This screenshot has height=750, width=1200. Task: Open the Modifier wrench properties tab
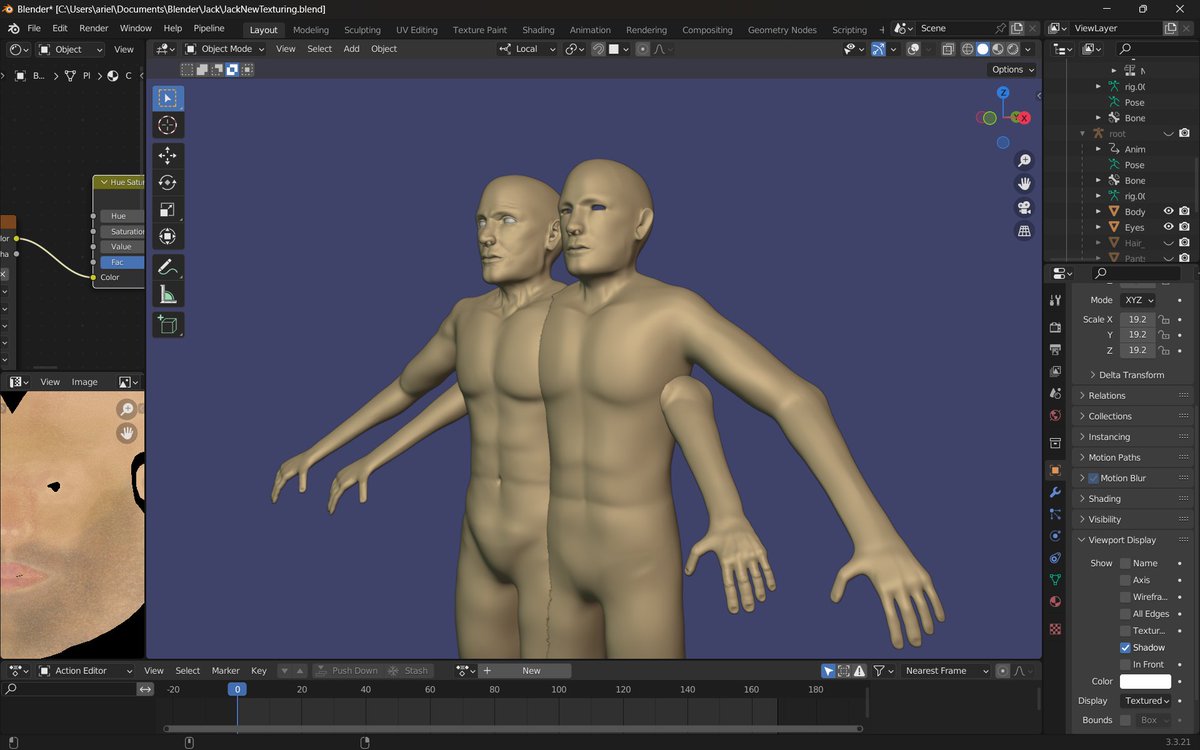1055,492
